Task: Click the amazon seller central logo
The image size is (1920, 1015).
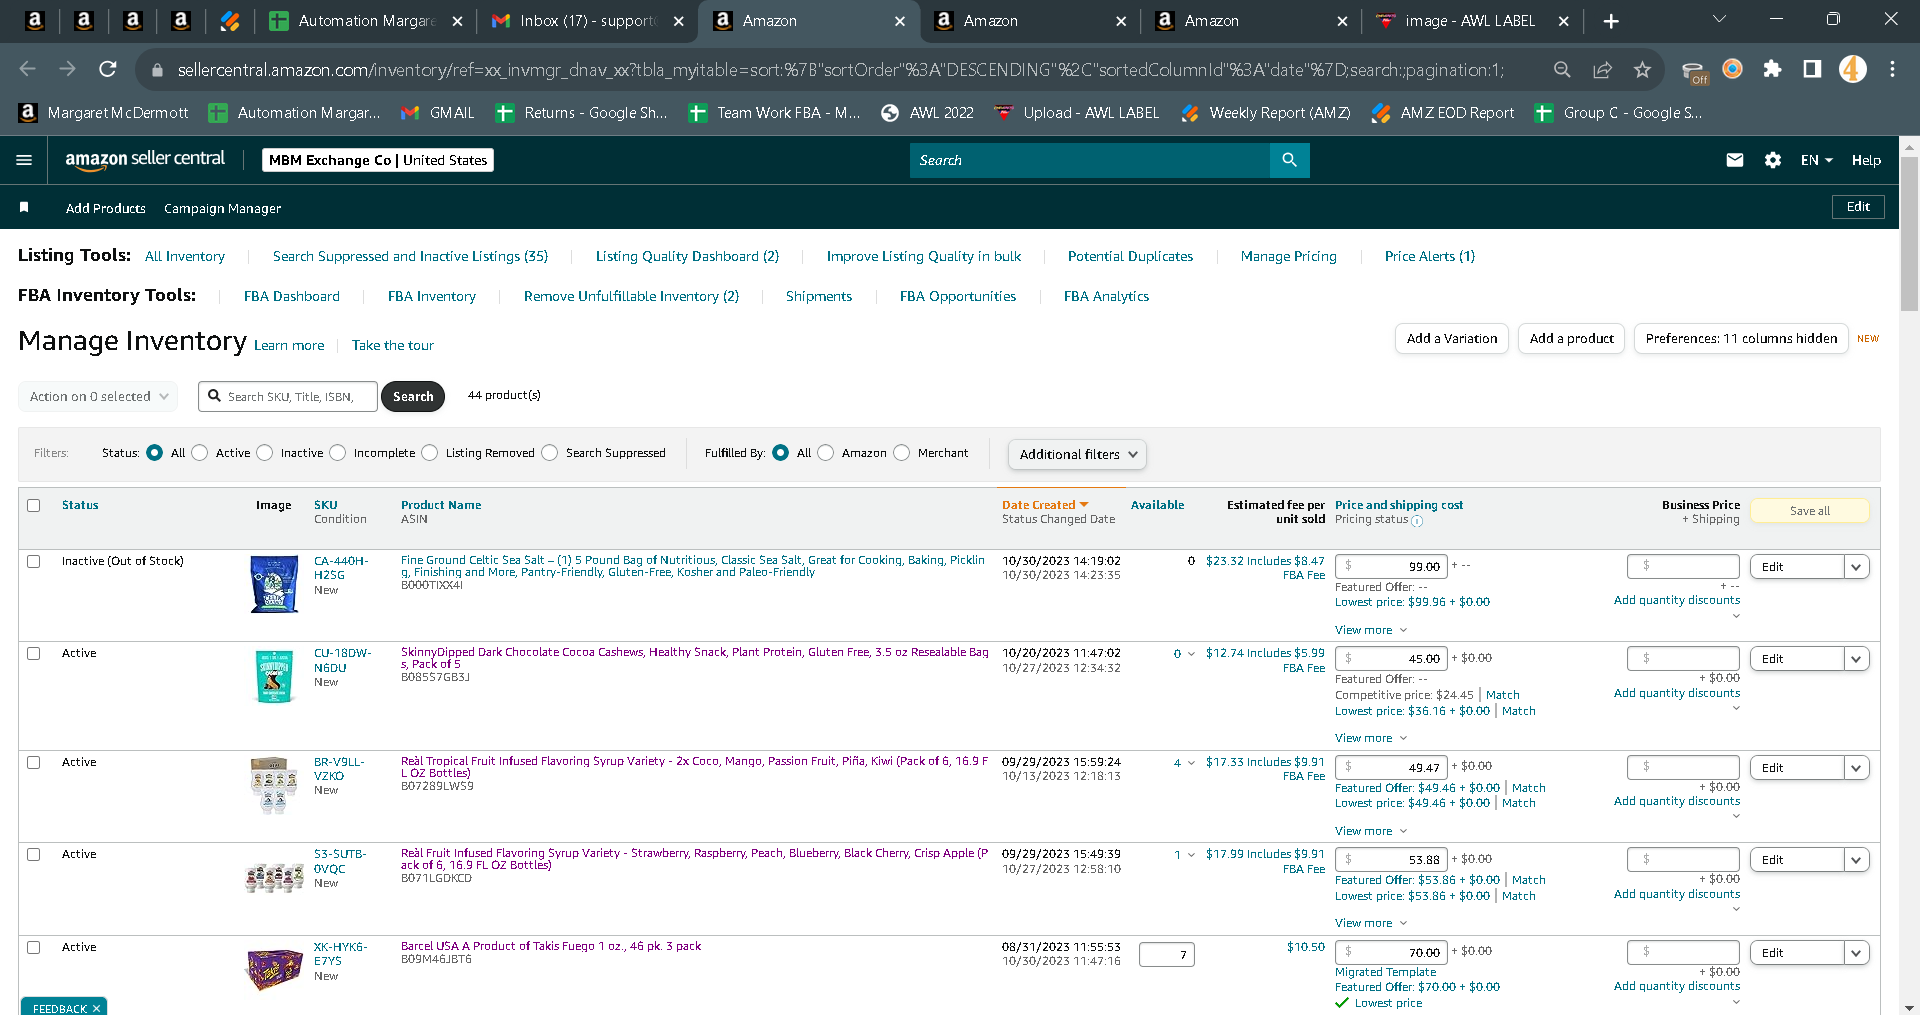Action: click(145, 160)
